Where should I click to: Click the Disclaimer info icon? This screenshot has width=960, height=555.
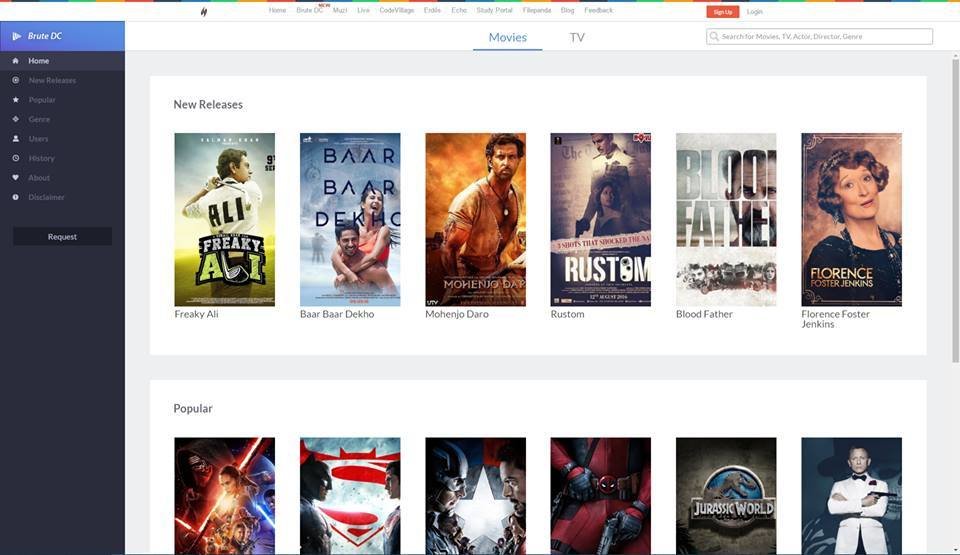point(15,197)
